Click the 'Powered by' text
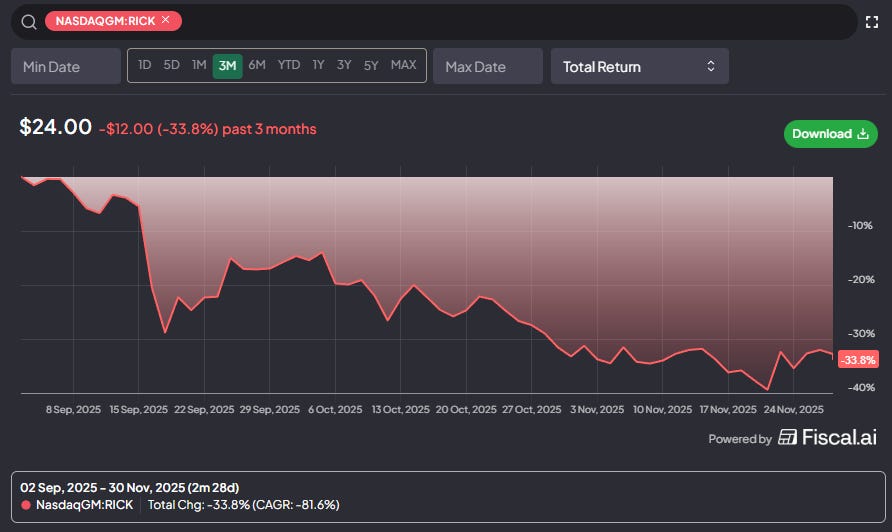 tap(740, 439)
